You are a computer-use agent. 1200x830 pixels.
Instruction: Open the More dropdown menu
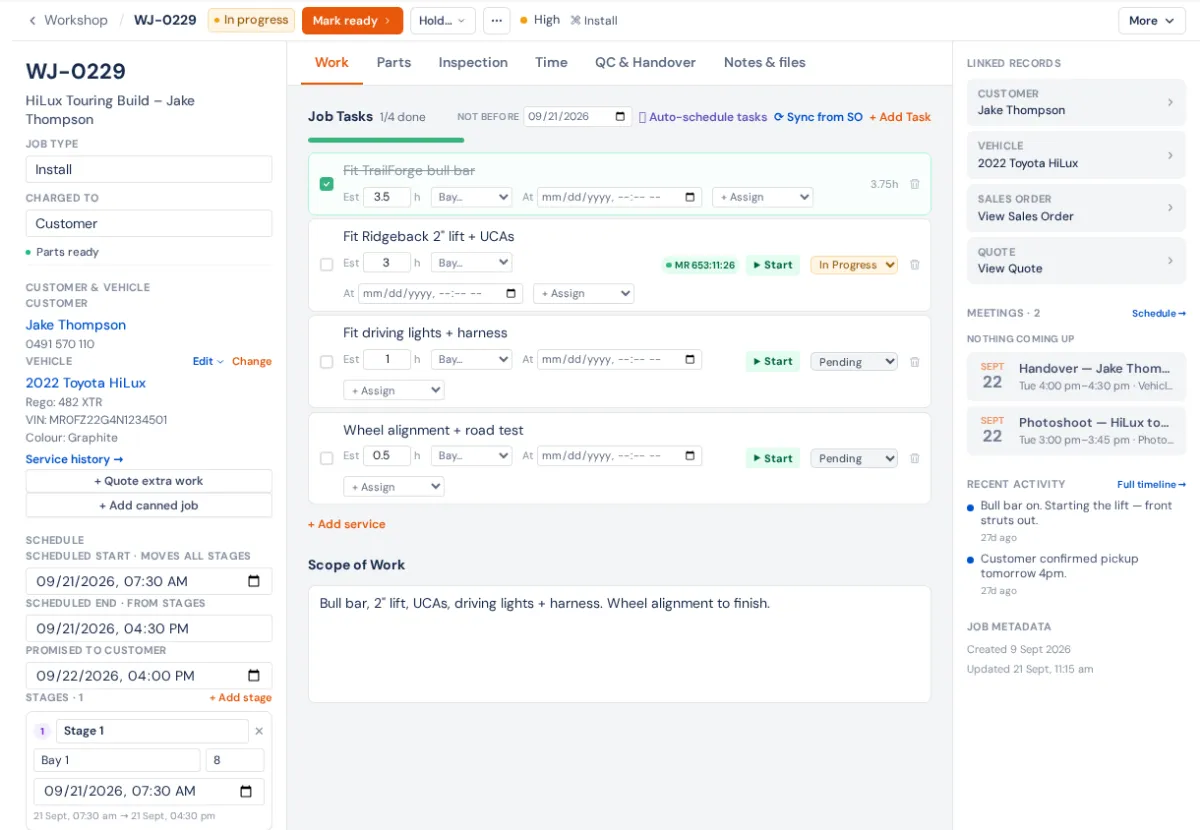(x=1152, y=20)
